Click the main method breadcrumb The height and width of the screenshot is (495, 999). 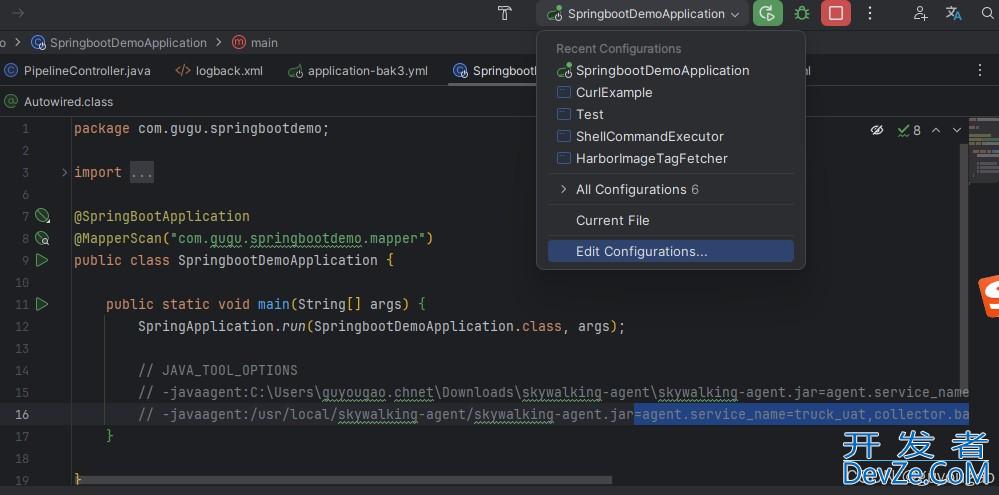click(x=255, y=43)
